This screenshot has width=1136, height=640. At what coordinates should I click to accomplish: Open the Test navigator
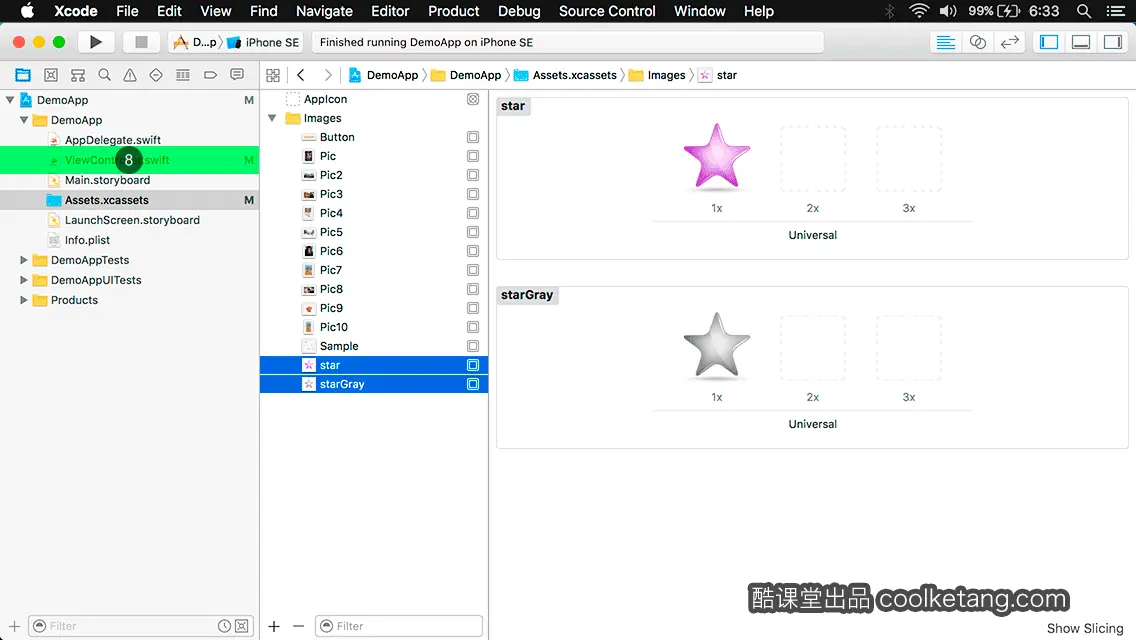(156, 75)
